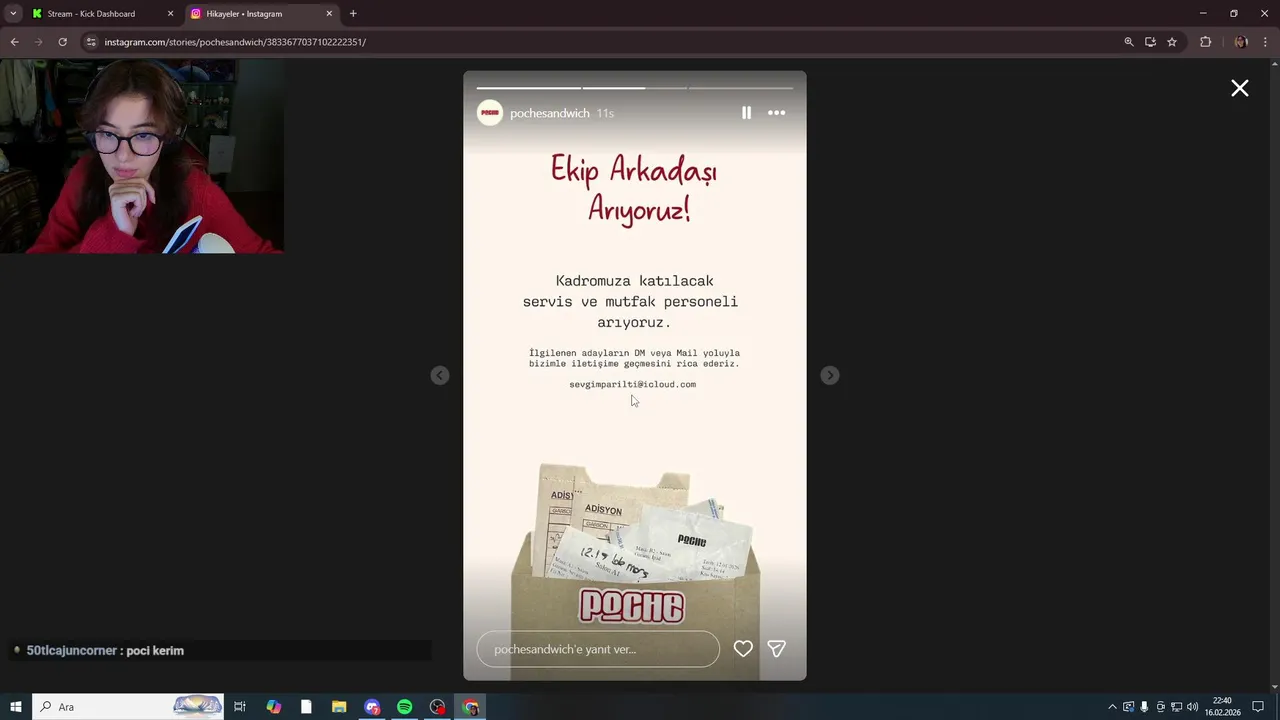This screenshot has width=1280, height=720.
Task: Open the browser Extensions puzzle icon
Action: tap(1205, 42)
